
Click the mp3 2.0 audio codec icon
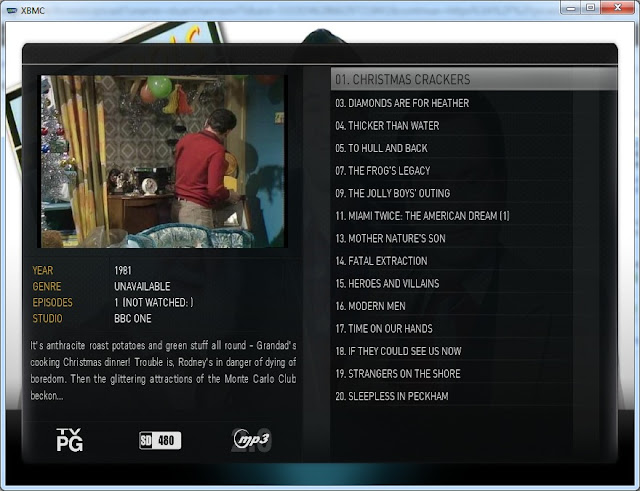click(x=251, y=440)
